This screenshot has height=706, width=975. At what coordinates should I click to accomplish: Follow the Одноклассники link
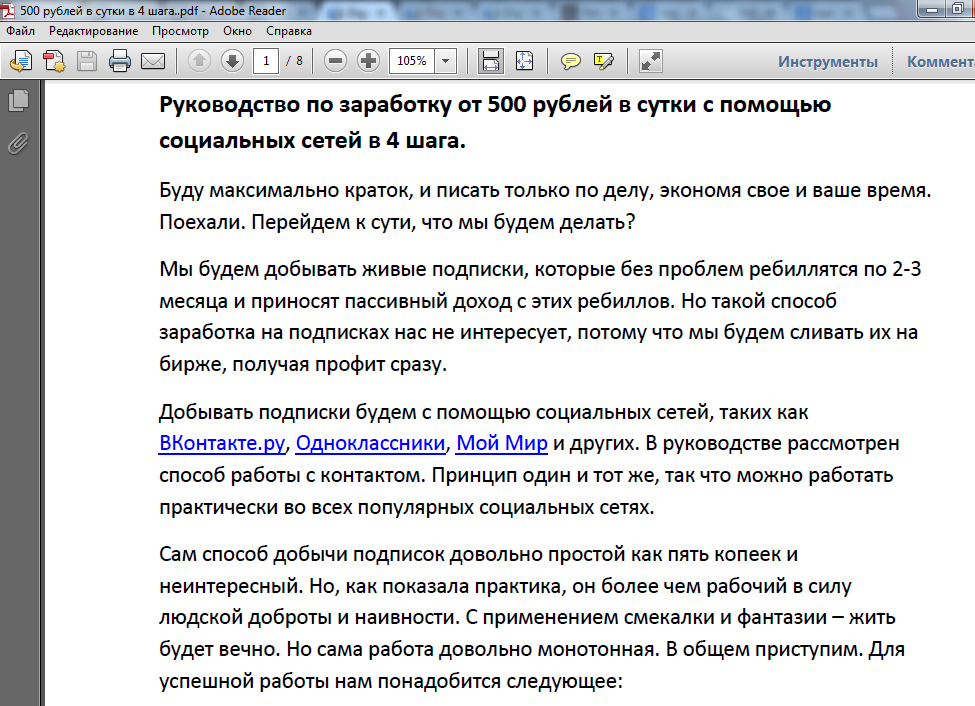371,443
